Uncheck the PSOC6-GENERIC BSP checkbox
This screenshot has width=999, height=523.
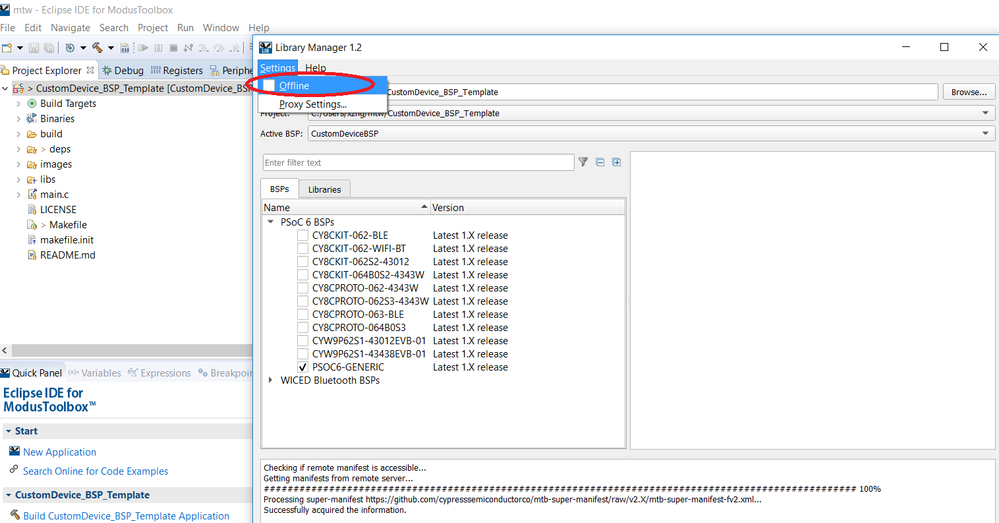(303, 367)
